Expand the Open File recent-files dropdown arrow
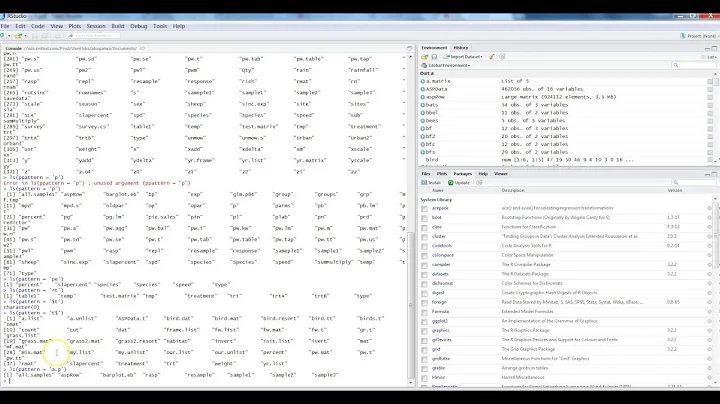Viewport: 720px width, 404px height. pos(25,36)
